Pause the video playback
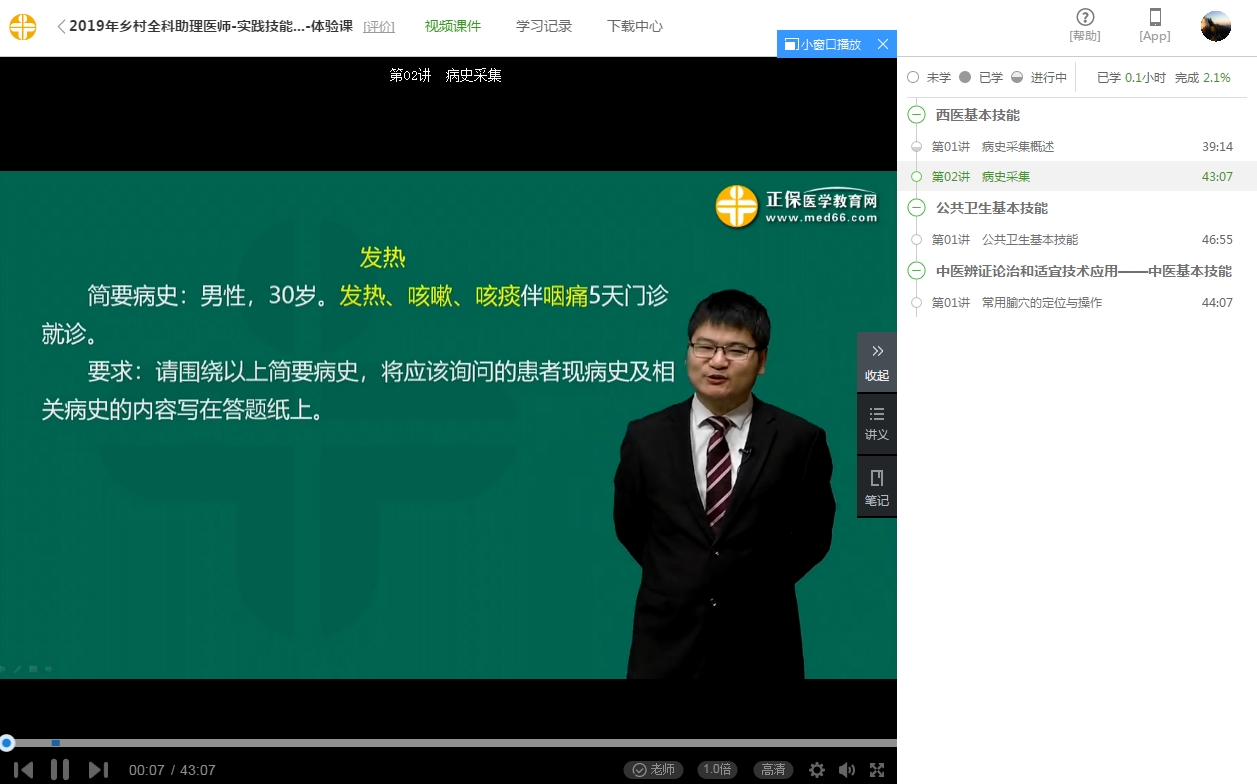The height and width of the screenshot is (784, 1257). 60,769
